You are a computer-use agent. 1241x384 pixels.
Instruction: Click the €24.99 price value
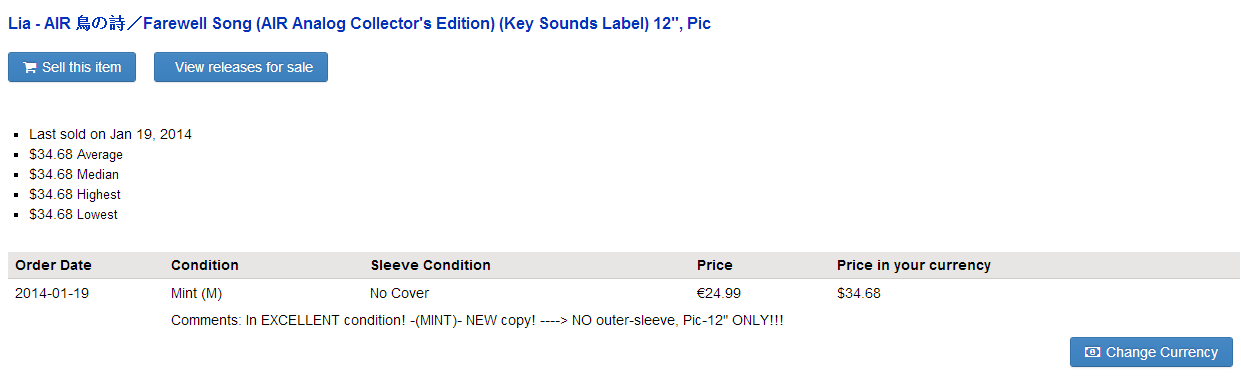(719, 294)
